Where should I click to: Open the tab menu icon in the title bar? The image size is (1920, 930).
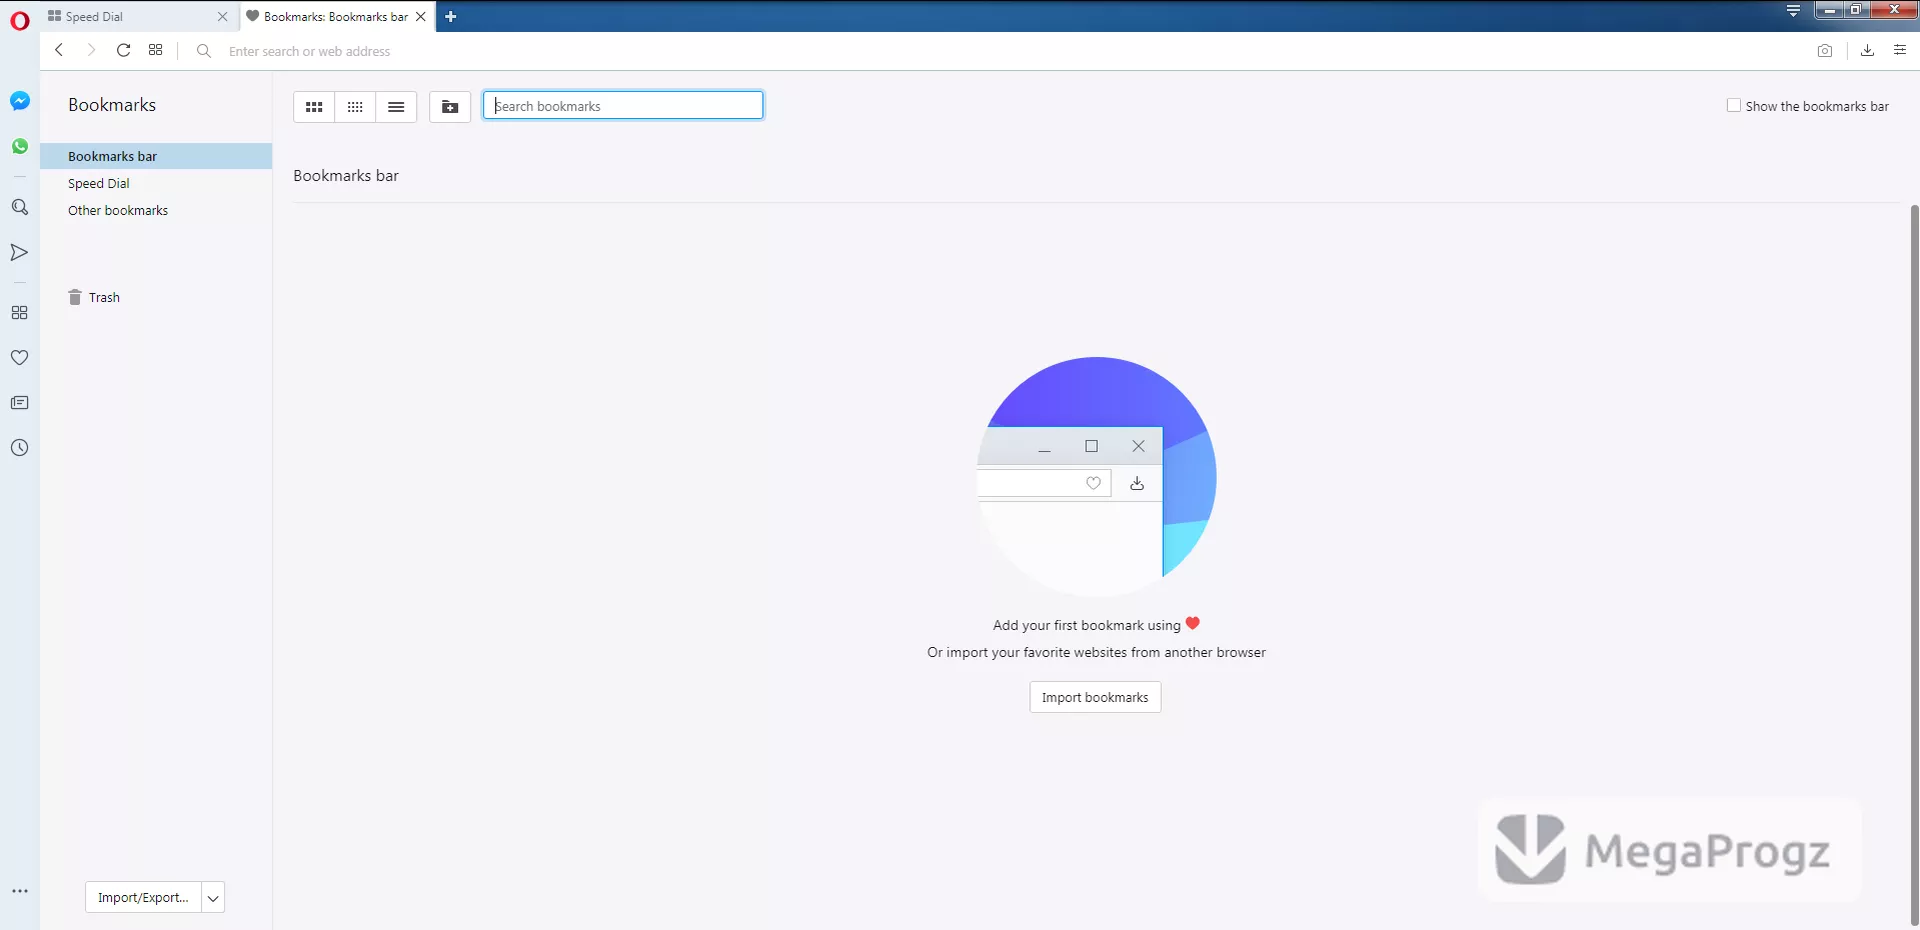point(1793,11)
